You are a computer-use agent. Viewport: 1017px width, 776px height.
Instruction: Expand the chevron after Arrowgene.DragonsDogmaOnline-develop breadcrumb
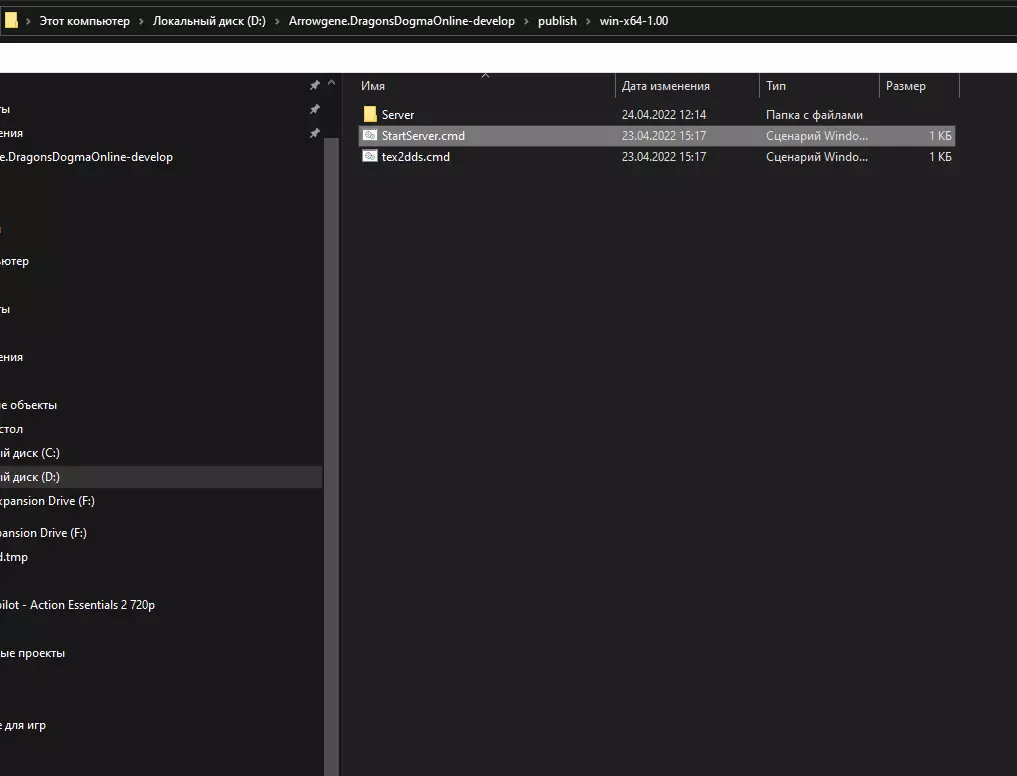pyautogui.click(x=526, y=21)
